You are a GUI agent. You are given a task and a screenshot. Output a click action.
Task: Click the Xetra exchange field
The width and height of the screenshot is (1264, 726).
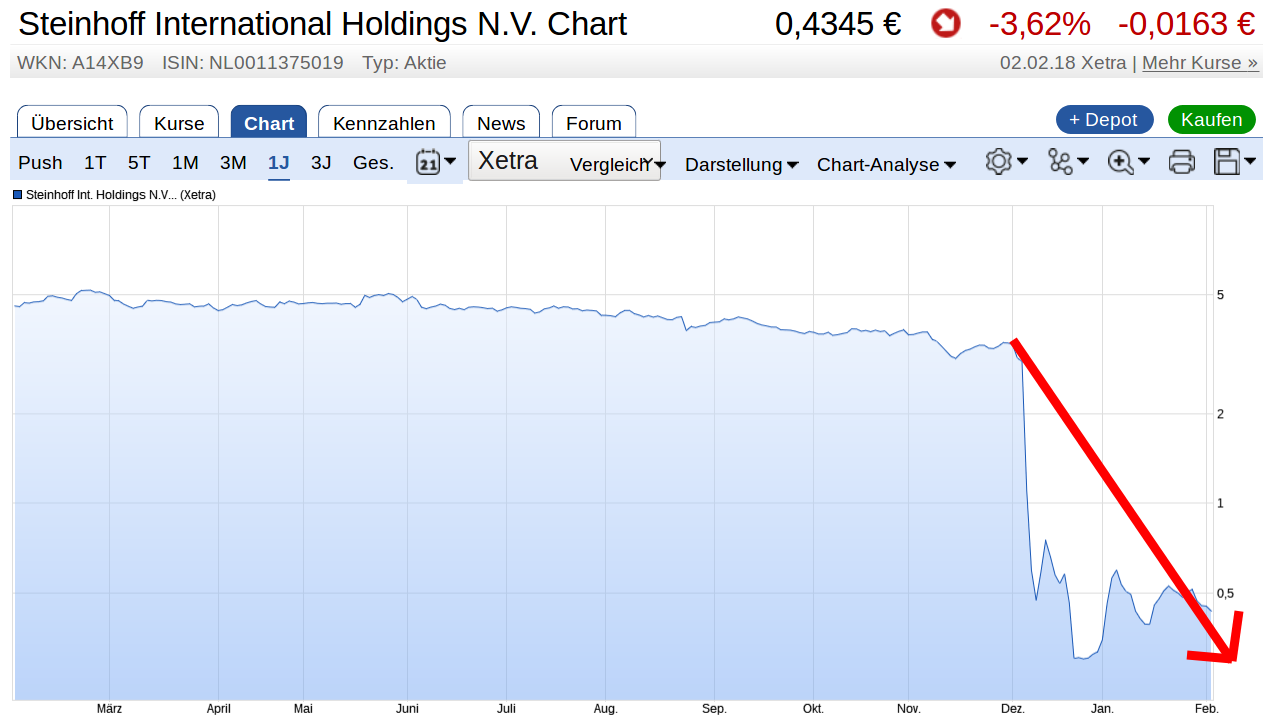tap(509, 159)
